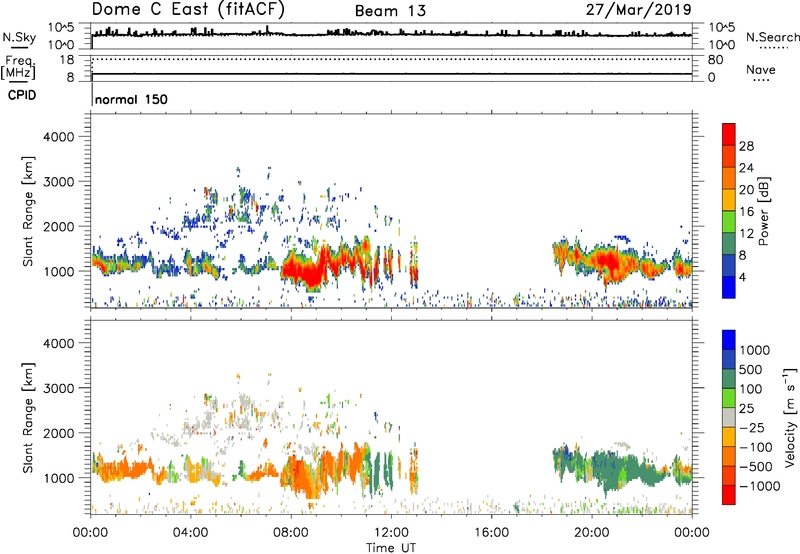The height and width of the screenshot is (554, 800).
Task: Click the gray band of the velocity color bar
Action: click(x=729, y=418)
